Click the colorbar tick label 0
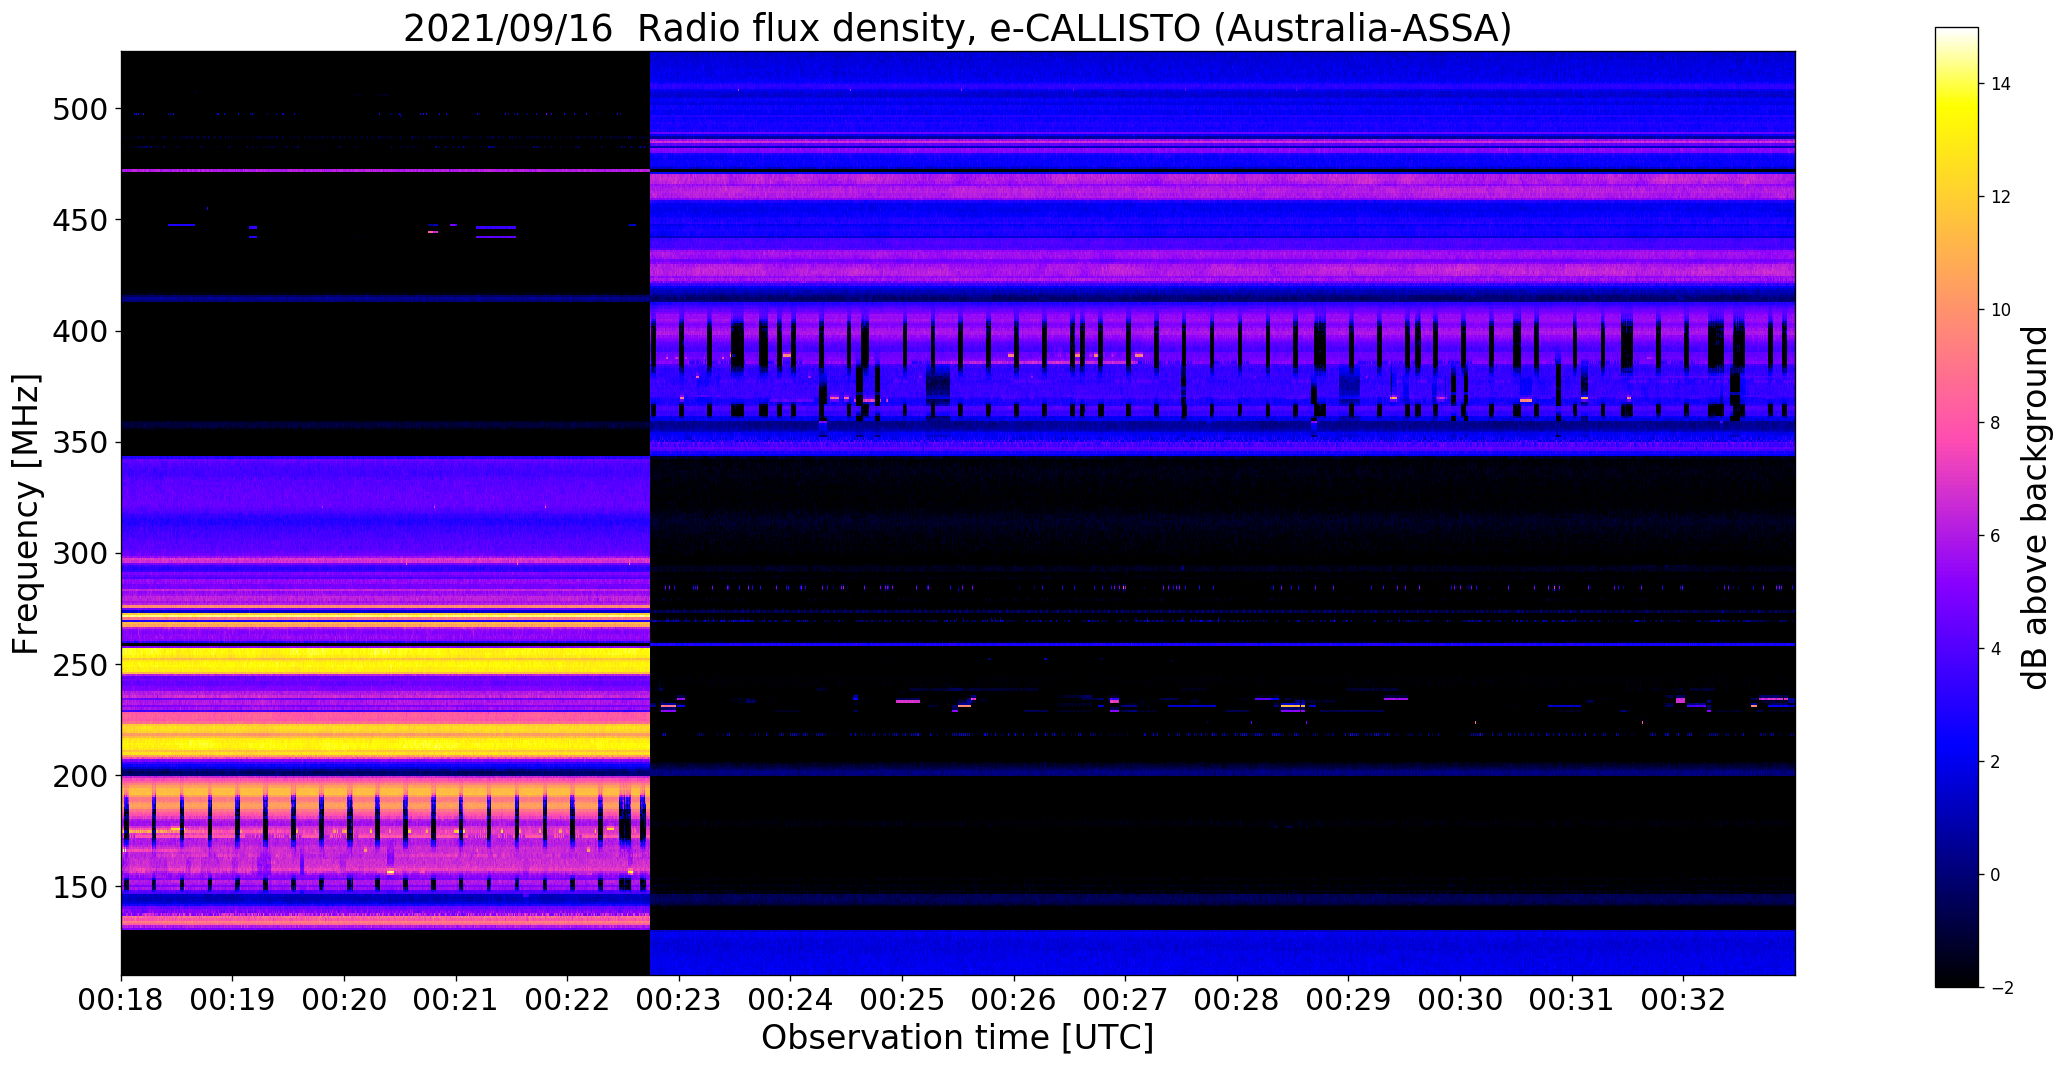Image resolution: width=2066 pixels, height=1067 pixels. click(1995, 875)
